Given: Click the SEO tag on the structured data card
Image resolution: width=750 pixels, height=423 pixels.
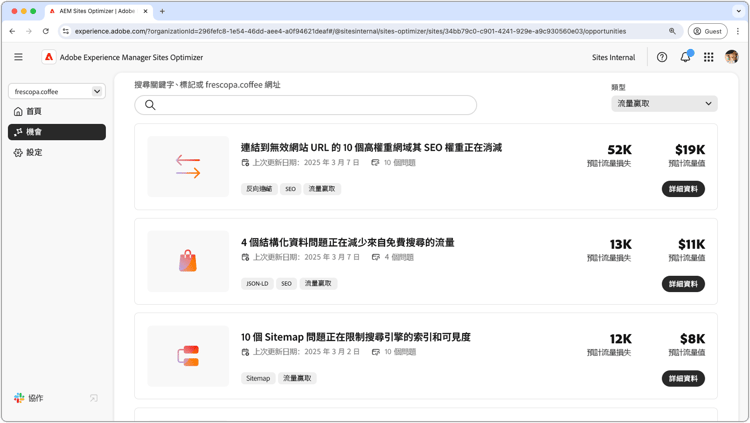Looking at the screenshot, I should [286, 284].
